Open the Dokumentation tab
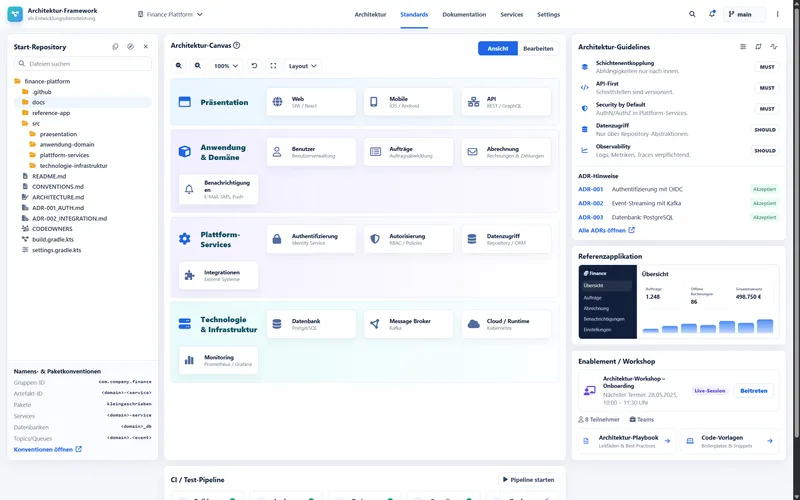Screen dimensions: 800x500 click(464, 14)
